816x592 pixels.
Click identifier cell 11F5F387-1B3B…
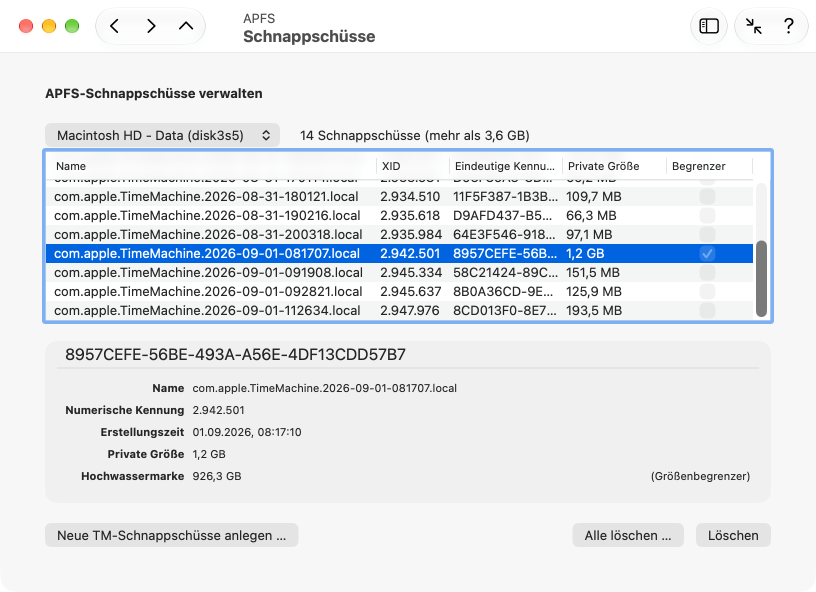505,197
